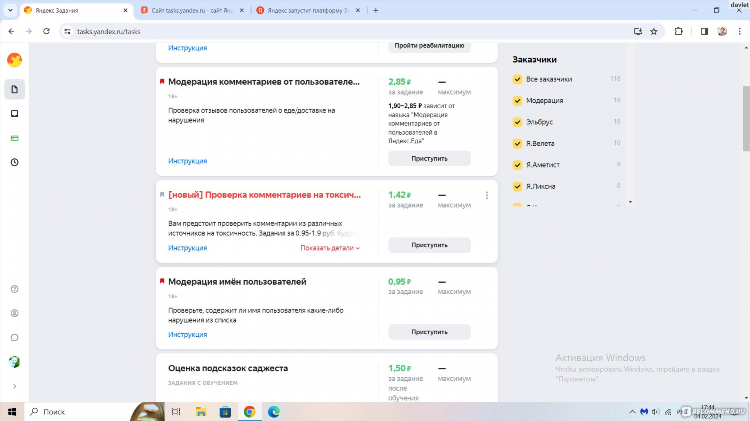Uncheck Эльбрус customer filter

(517, 122)
